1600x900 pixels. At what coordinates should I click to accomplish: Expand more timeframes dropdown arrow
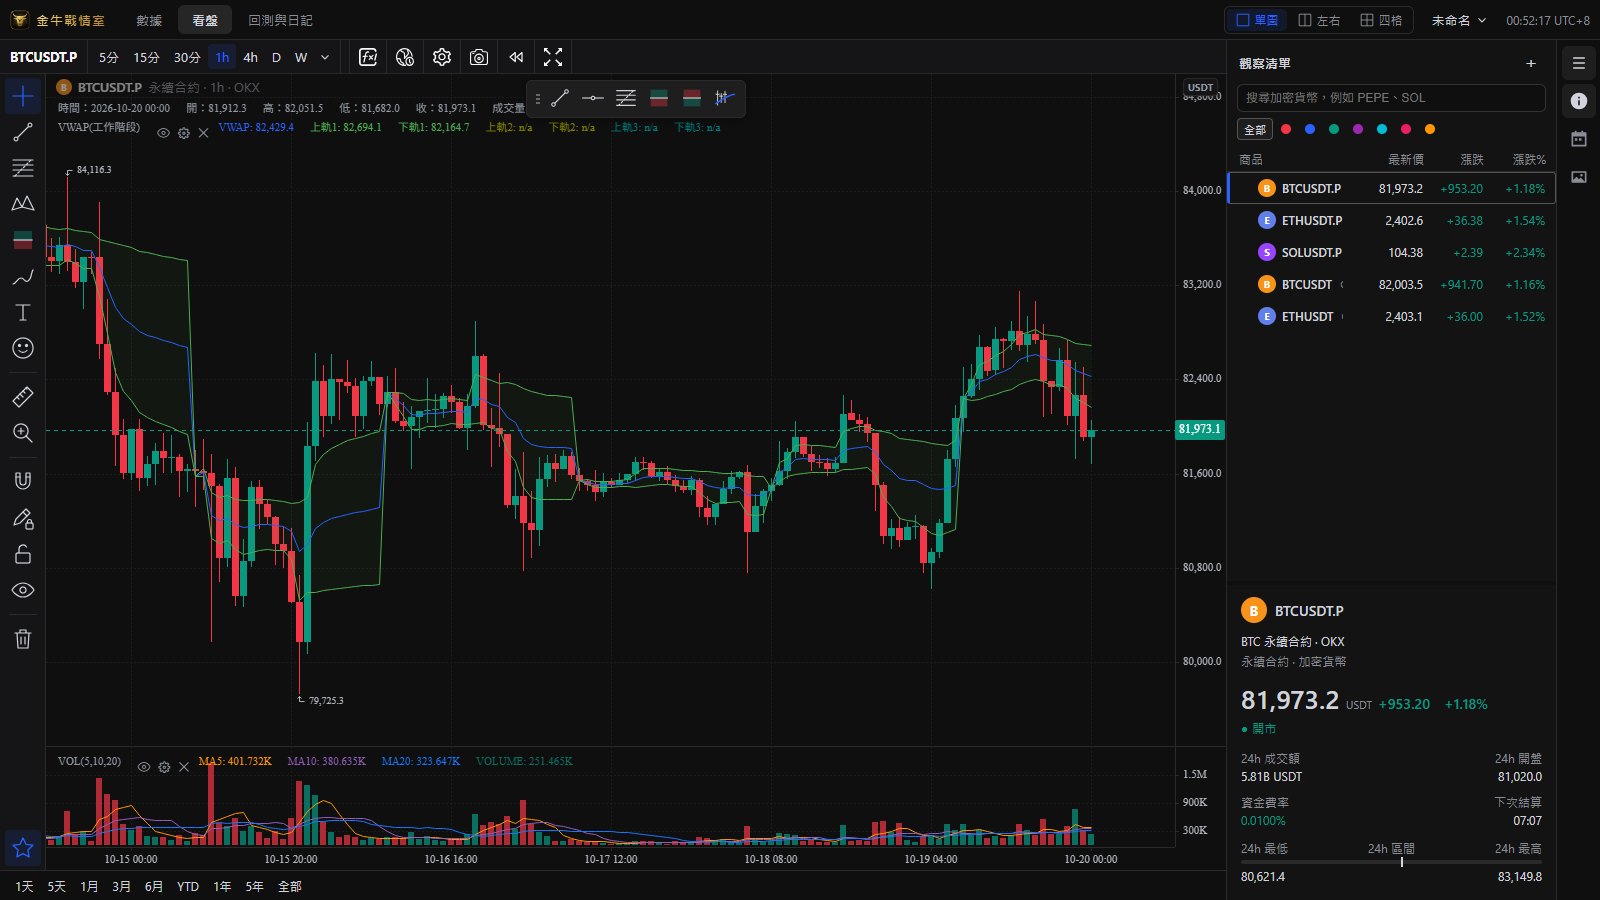325,58
